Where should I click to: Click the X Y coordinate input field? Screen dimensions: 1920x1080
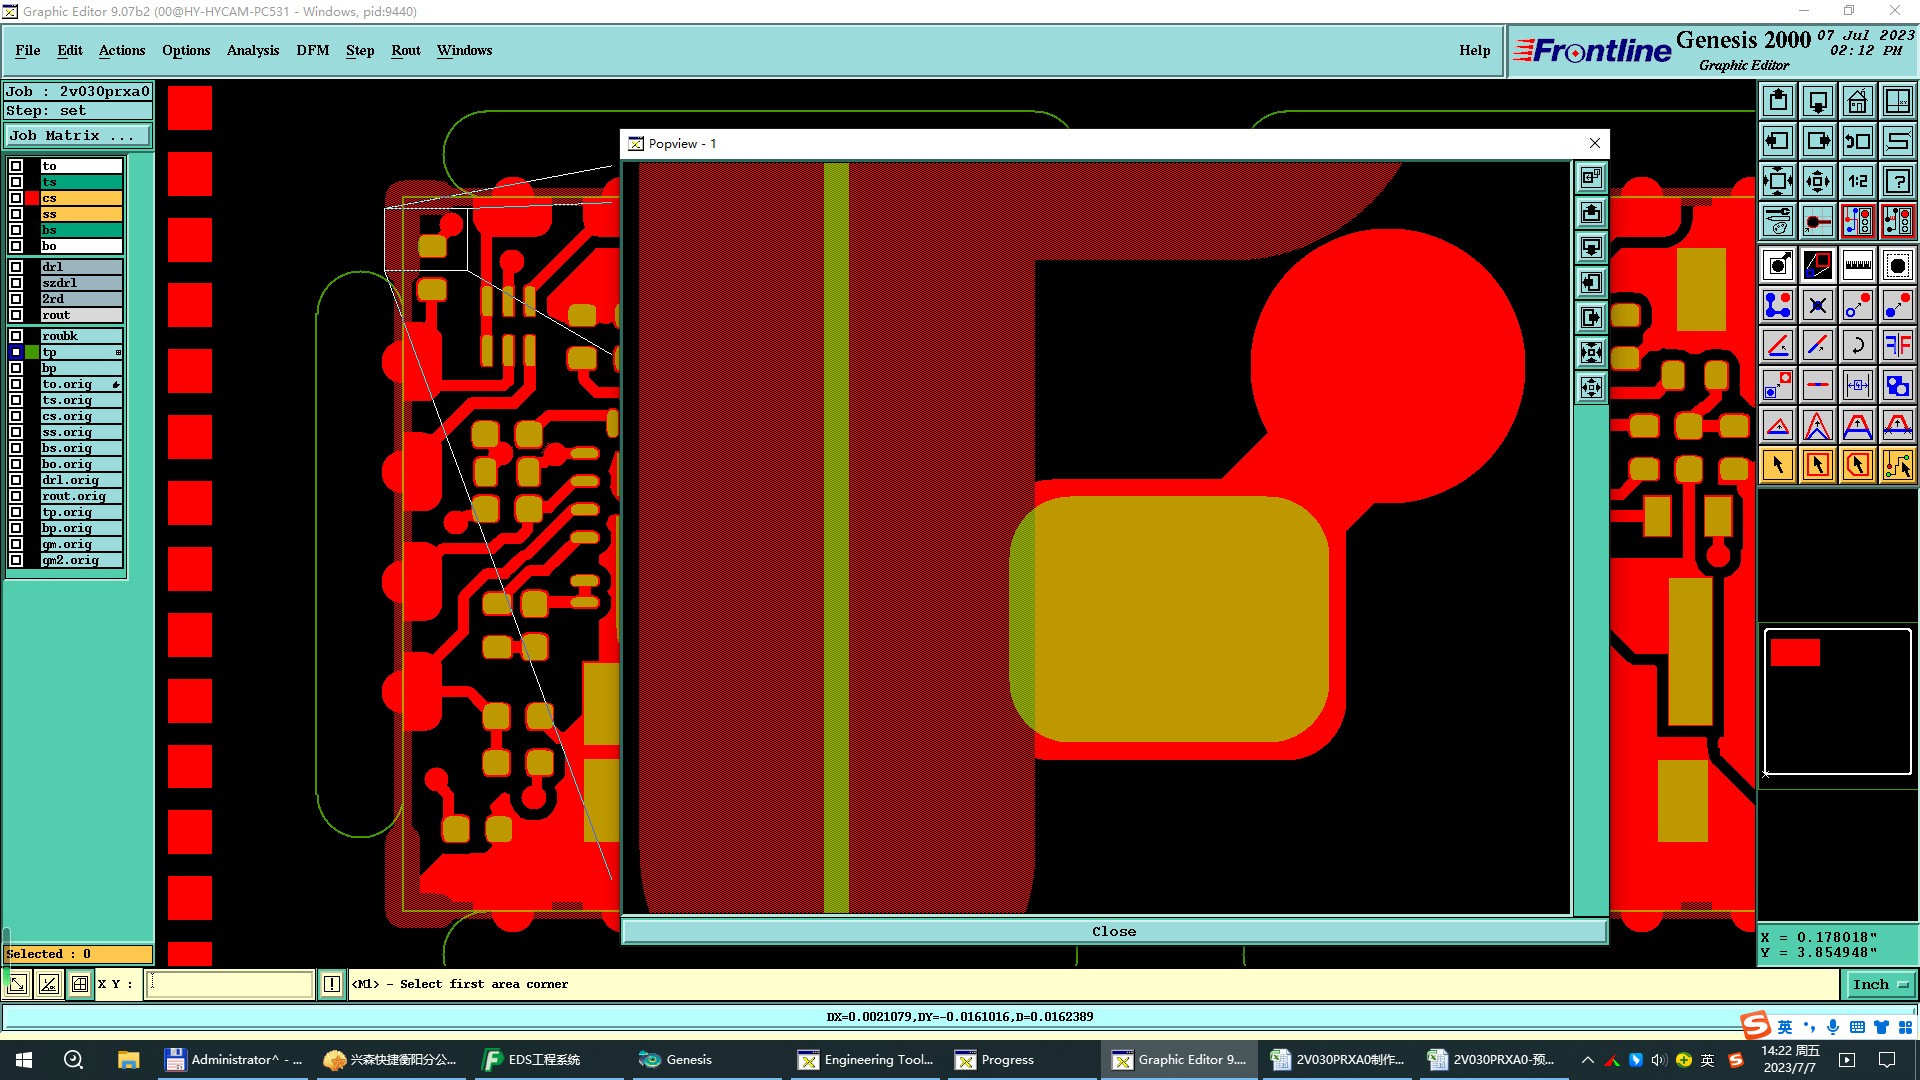[230, 985]
